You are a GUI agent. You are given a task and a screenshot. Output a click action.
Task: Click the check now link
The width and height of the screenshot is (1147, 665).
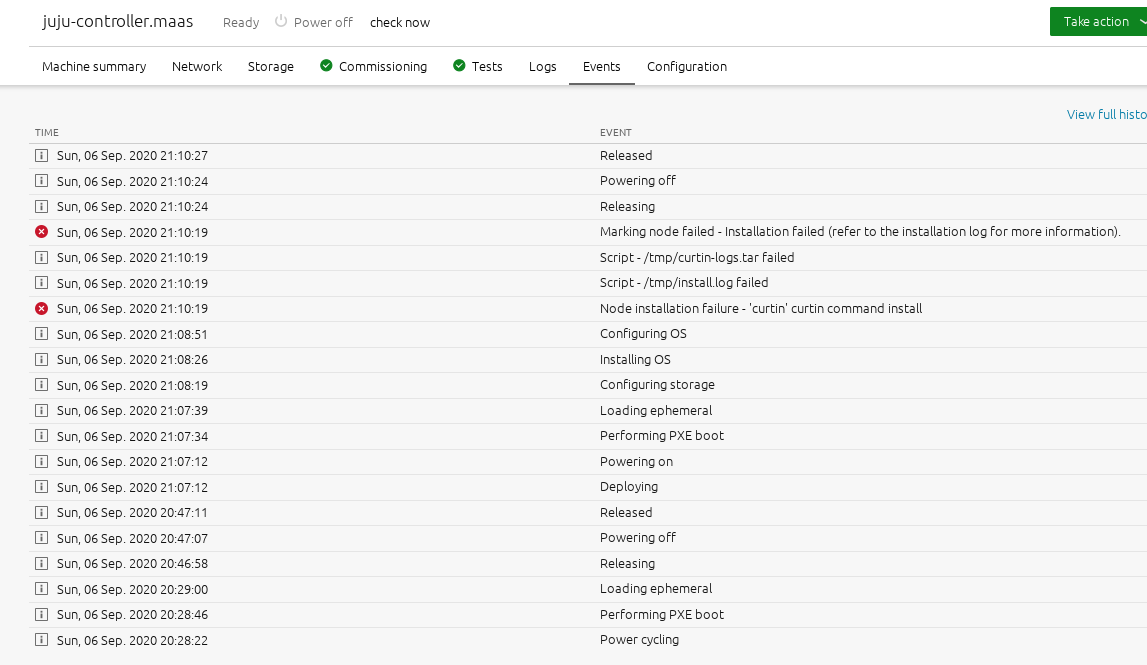click(x=400, y=23)
